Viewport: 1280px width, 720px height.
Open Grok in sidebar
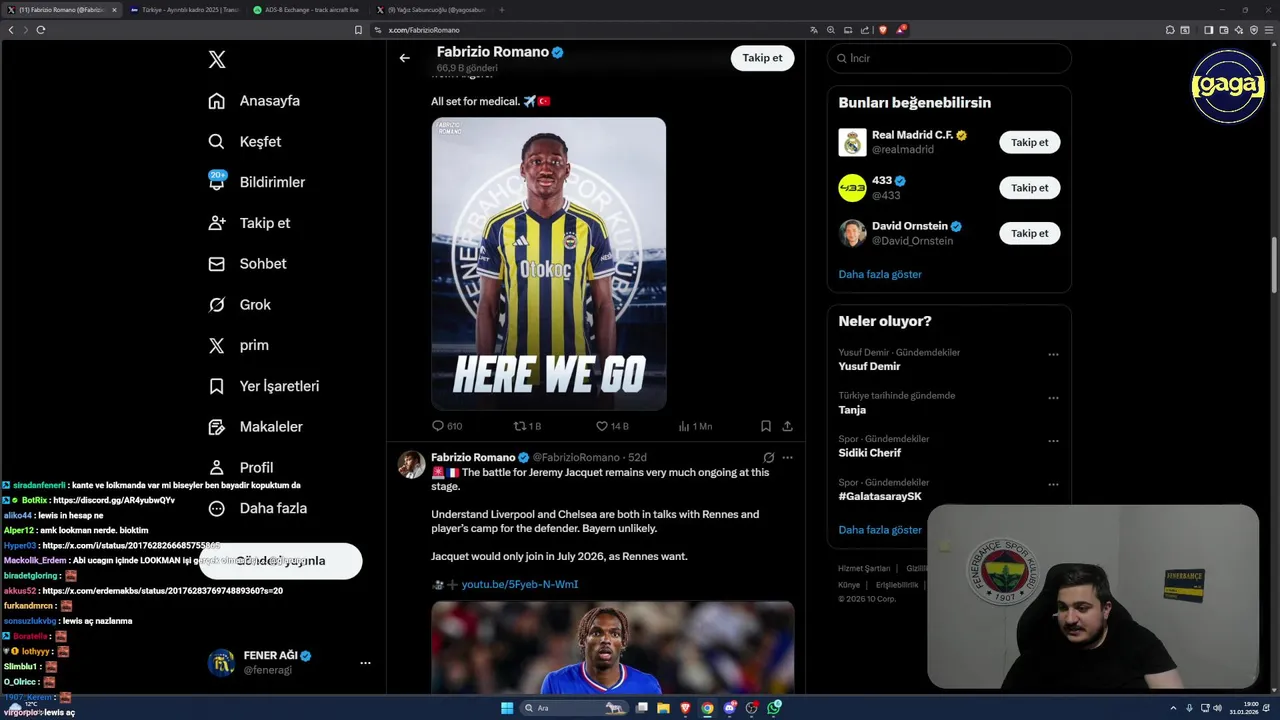[x=217, y=305]
